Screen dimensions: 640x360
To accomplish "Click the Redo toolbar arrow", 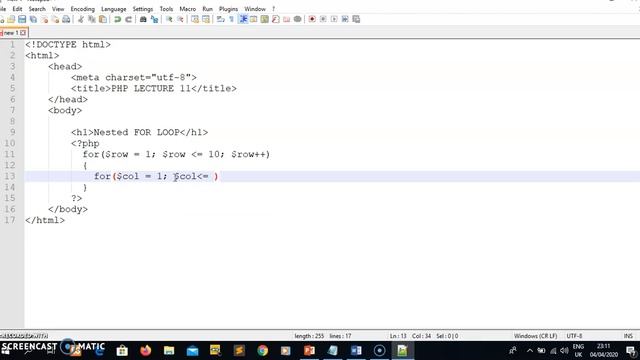I will pos(129,19).
